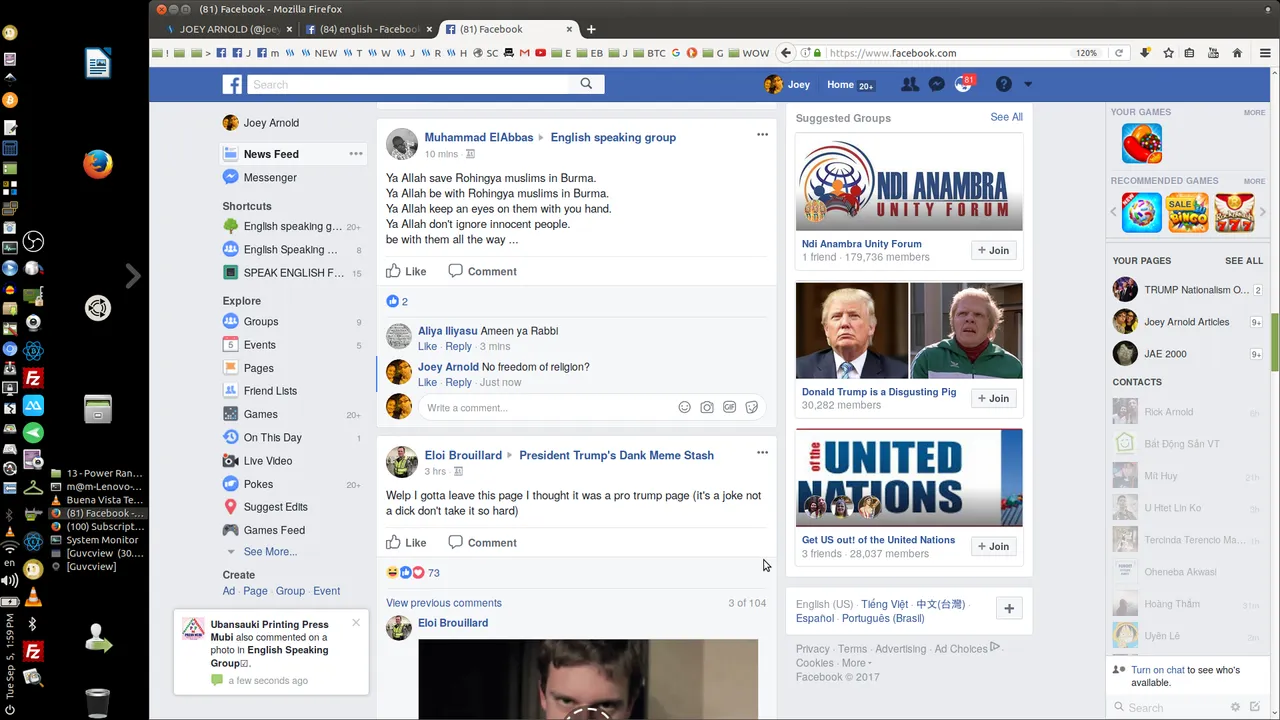Show next recommended games arrow
The image size is (1280, 720).
point(1264,212)
